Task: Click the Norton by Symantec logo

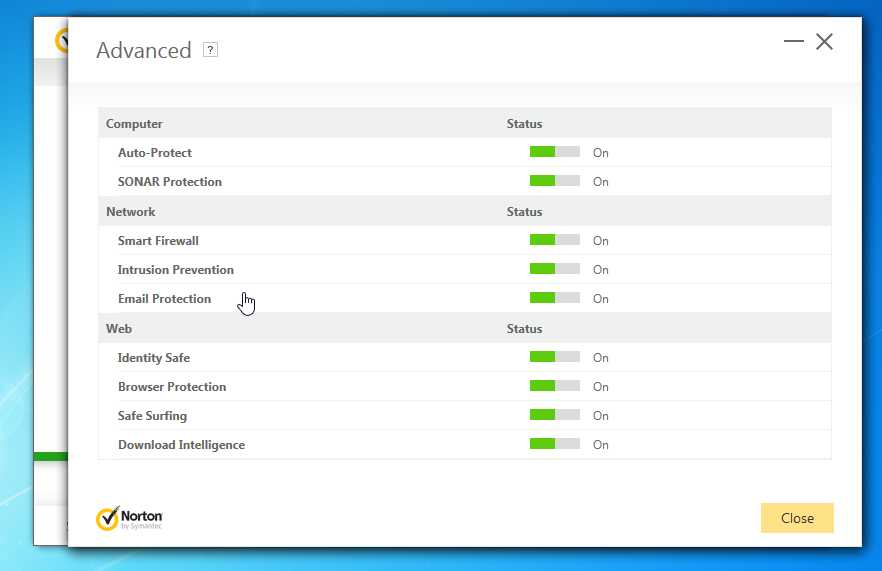Action: (129, 518)
